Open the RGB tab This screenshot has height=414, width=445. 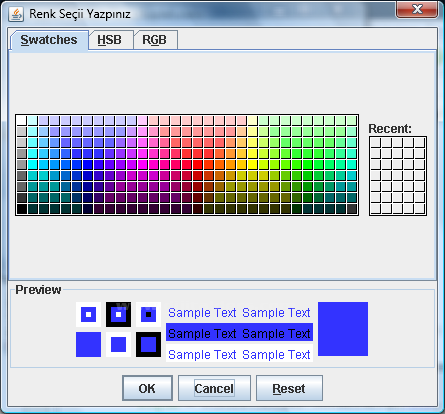[154, 40]
